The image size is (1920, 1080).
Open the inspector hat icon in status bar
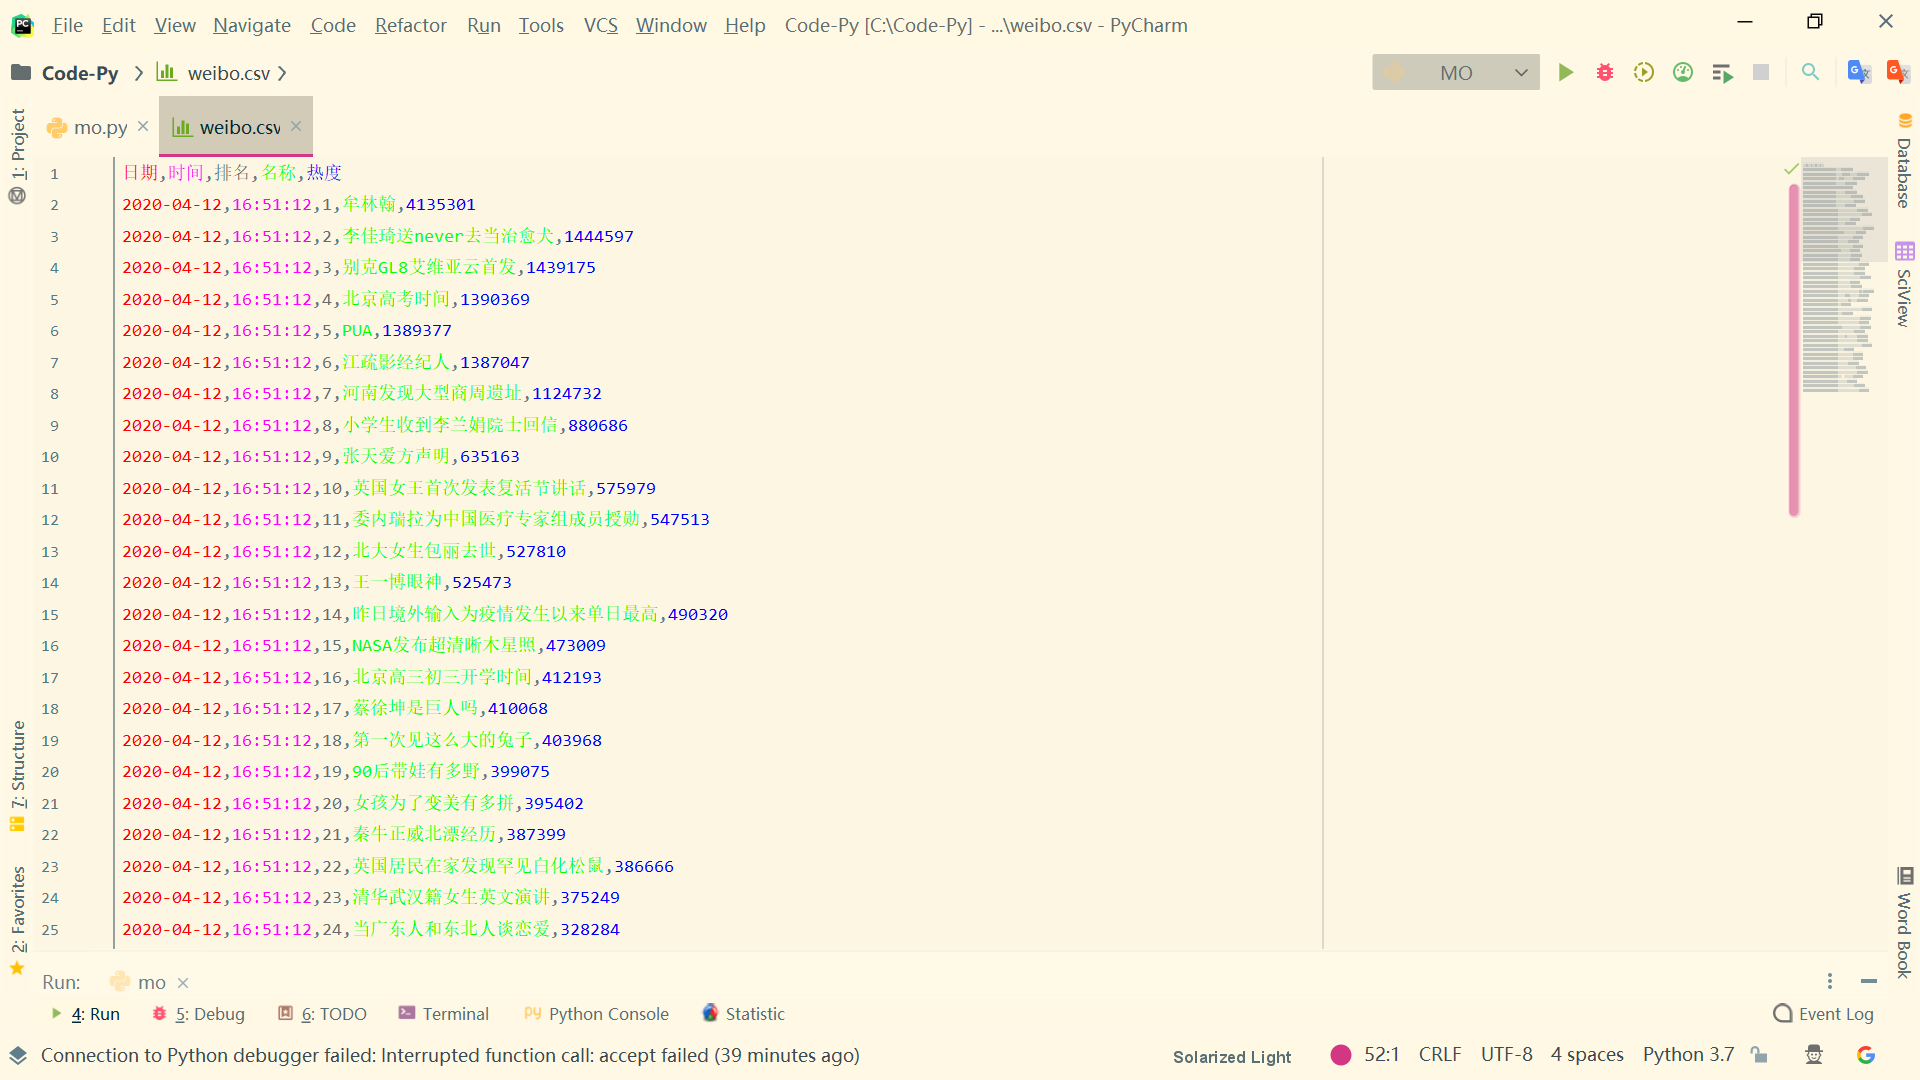[1814, 1054]
